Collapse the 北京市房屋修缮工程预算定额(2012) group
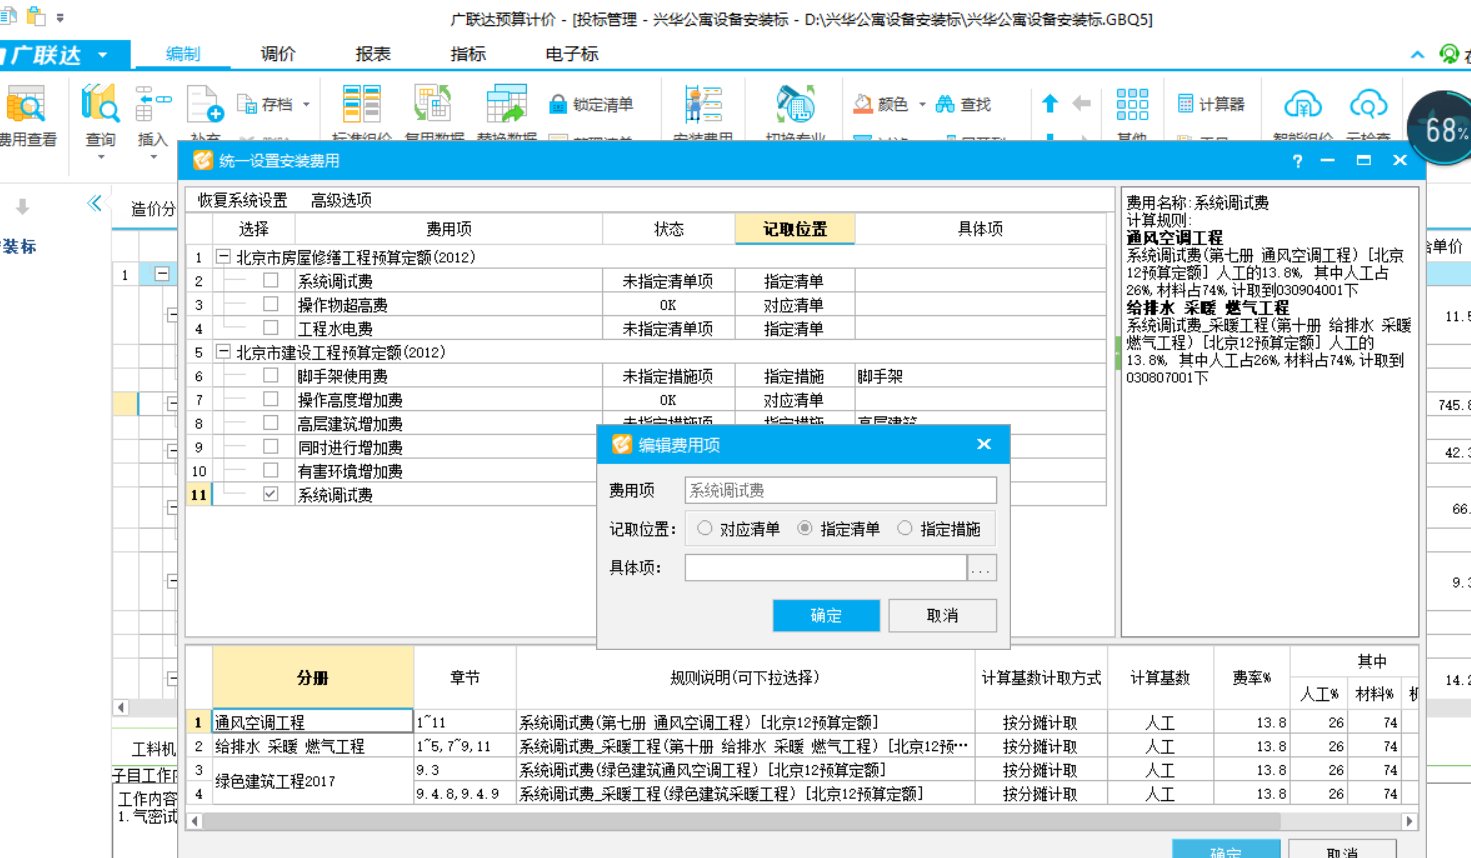Image resolution: width=1471 pixels, height=858 pixels. [x=223, y=257]
